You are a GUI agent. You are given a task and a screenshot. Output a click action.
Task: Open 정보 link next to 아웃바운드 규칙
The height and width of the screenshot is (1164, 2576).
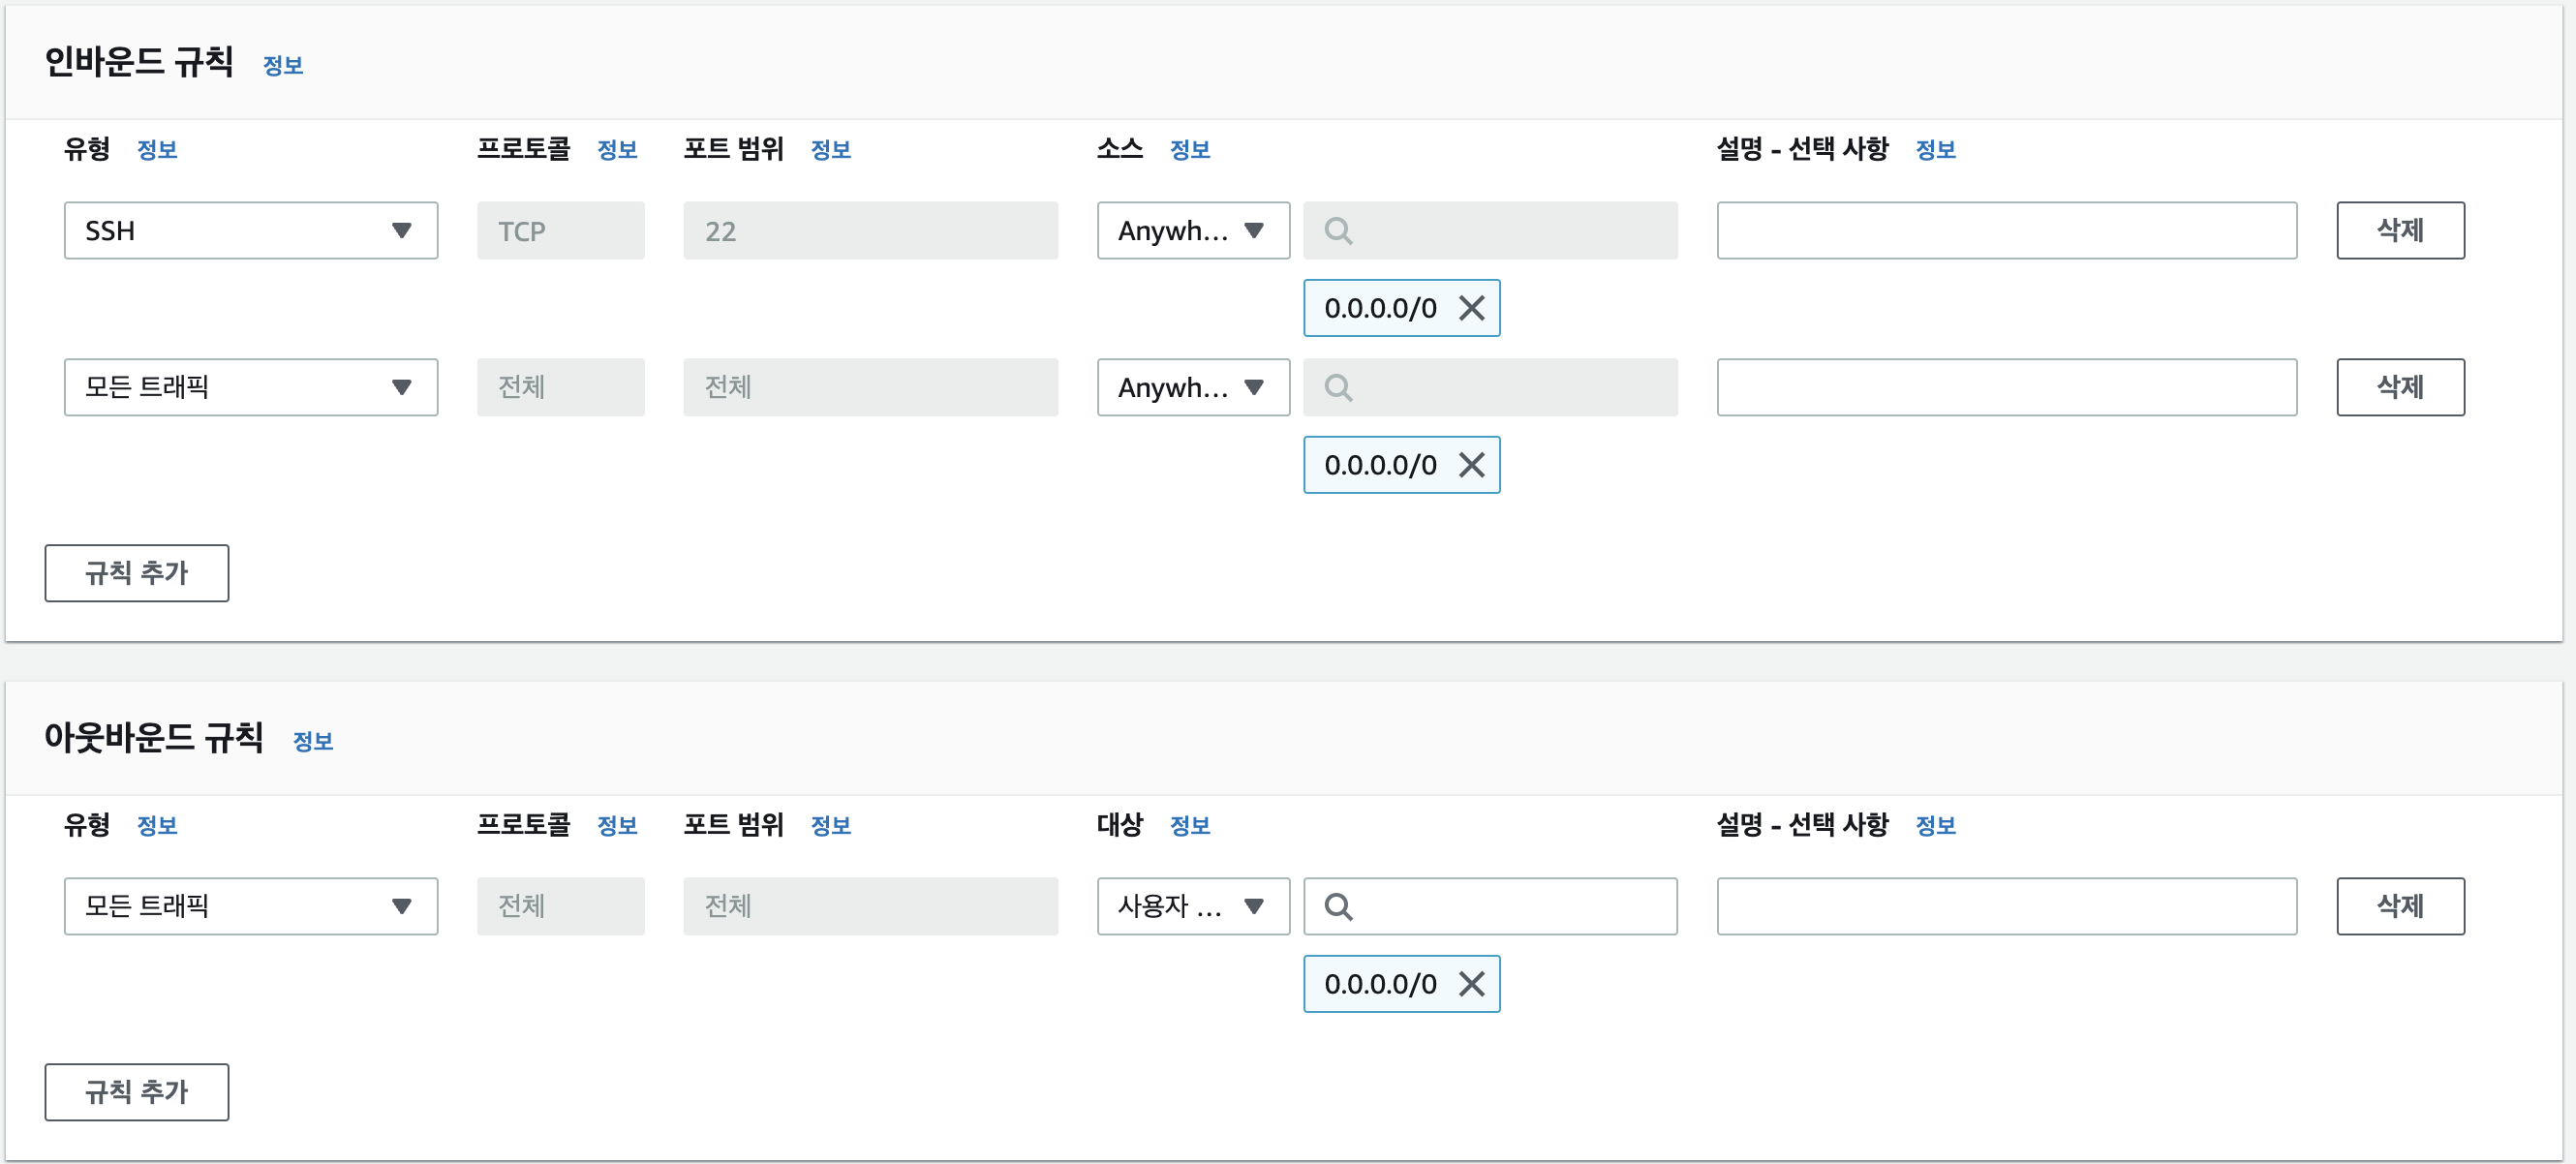(x=313, y=742)
